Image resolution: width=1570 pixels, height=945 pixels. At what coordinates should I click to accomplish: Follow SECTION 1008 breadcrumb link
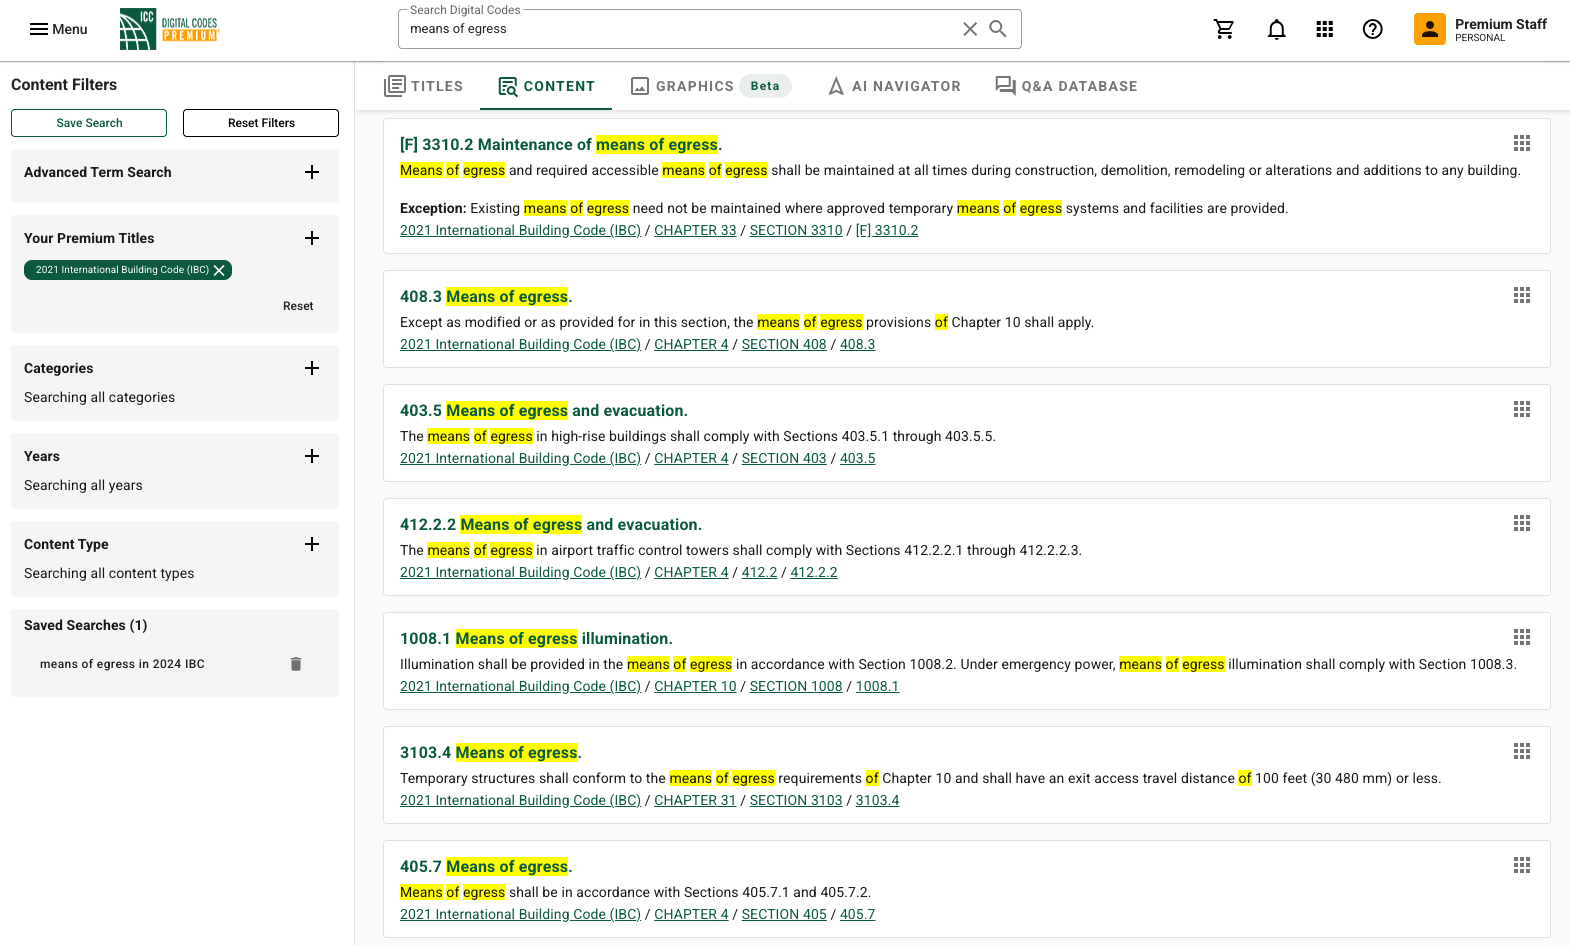[x=796, y=686]
